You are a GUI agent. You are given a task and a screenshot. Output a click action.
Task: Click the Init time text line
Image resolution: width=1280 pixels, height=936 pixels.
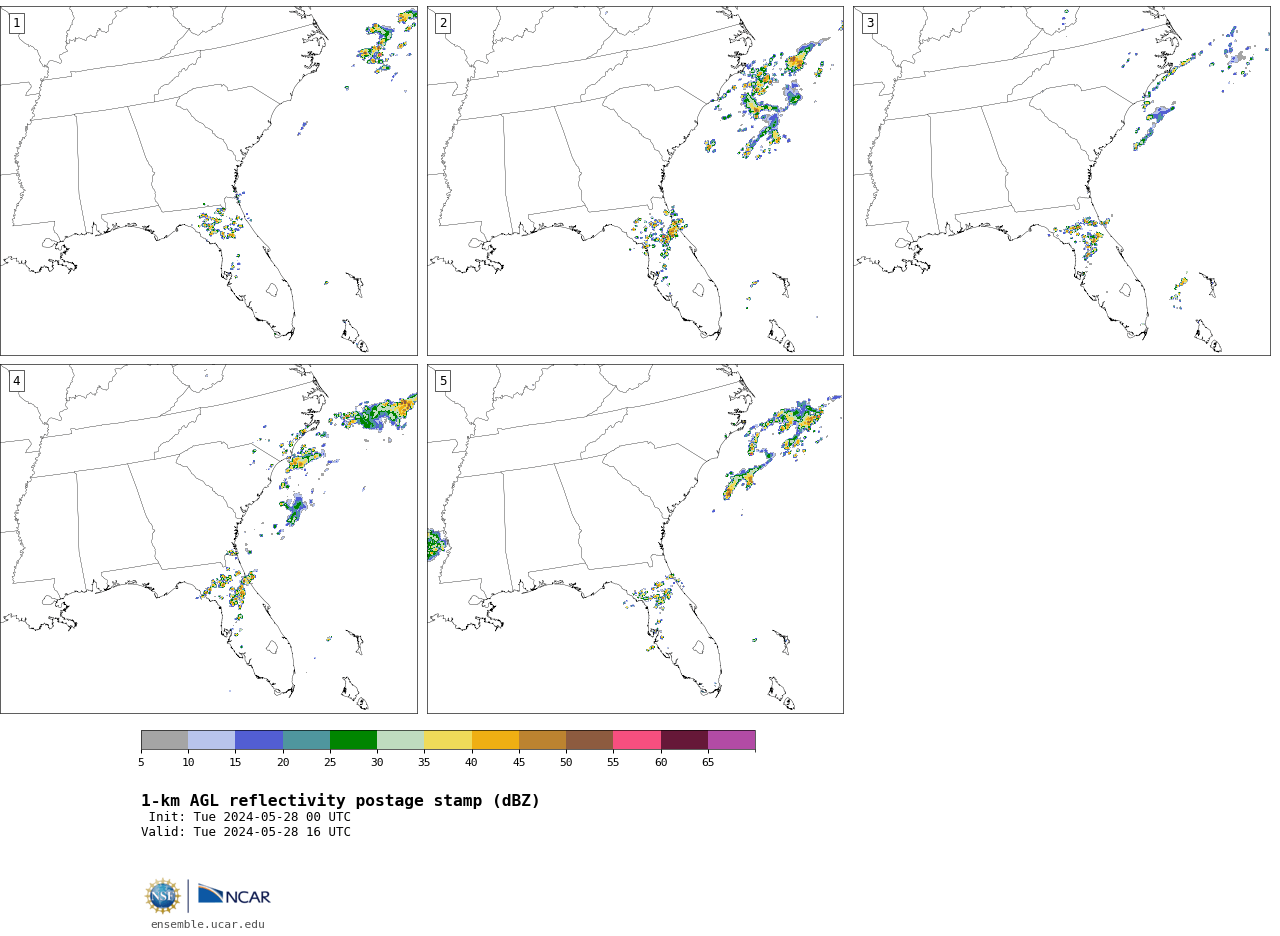[x=250, y=817]
